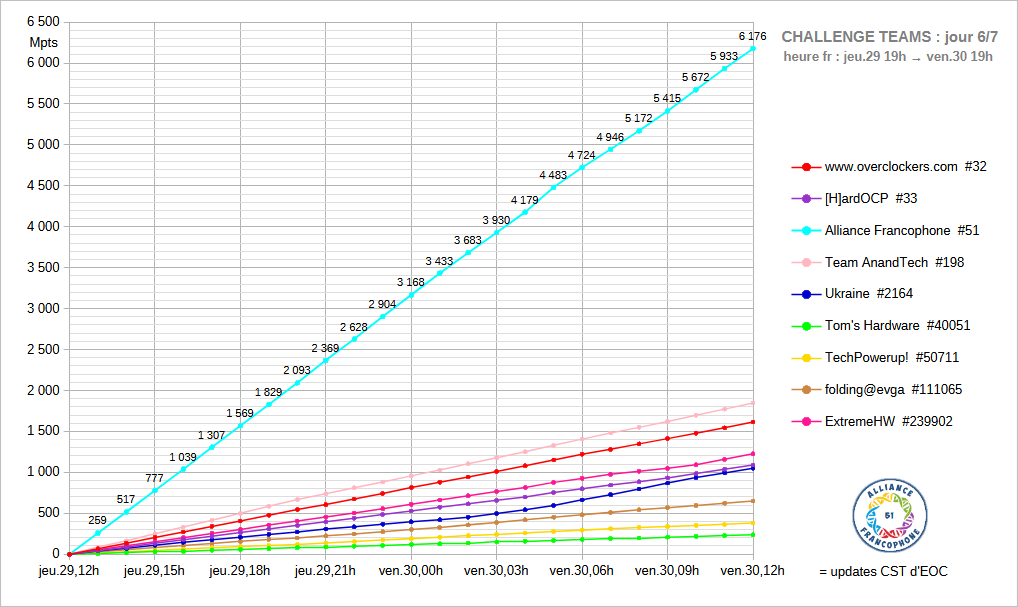Click the yellow TechPowerup! legend marker
The height and width of the screenshot is (607, 1018).
[x=806, y=358]
